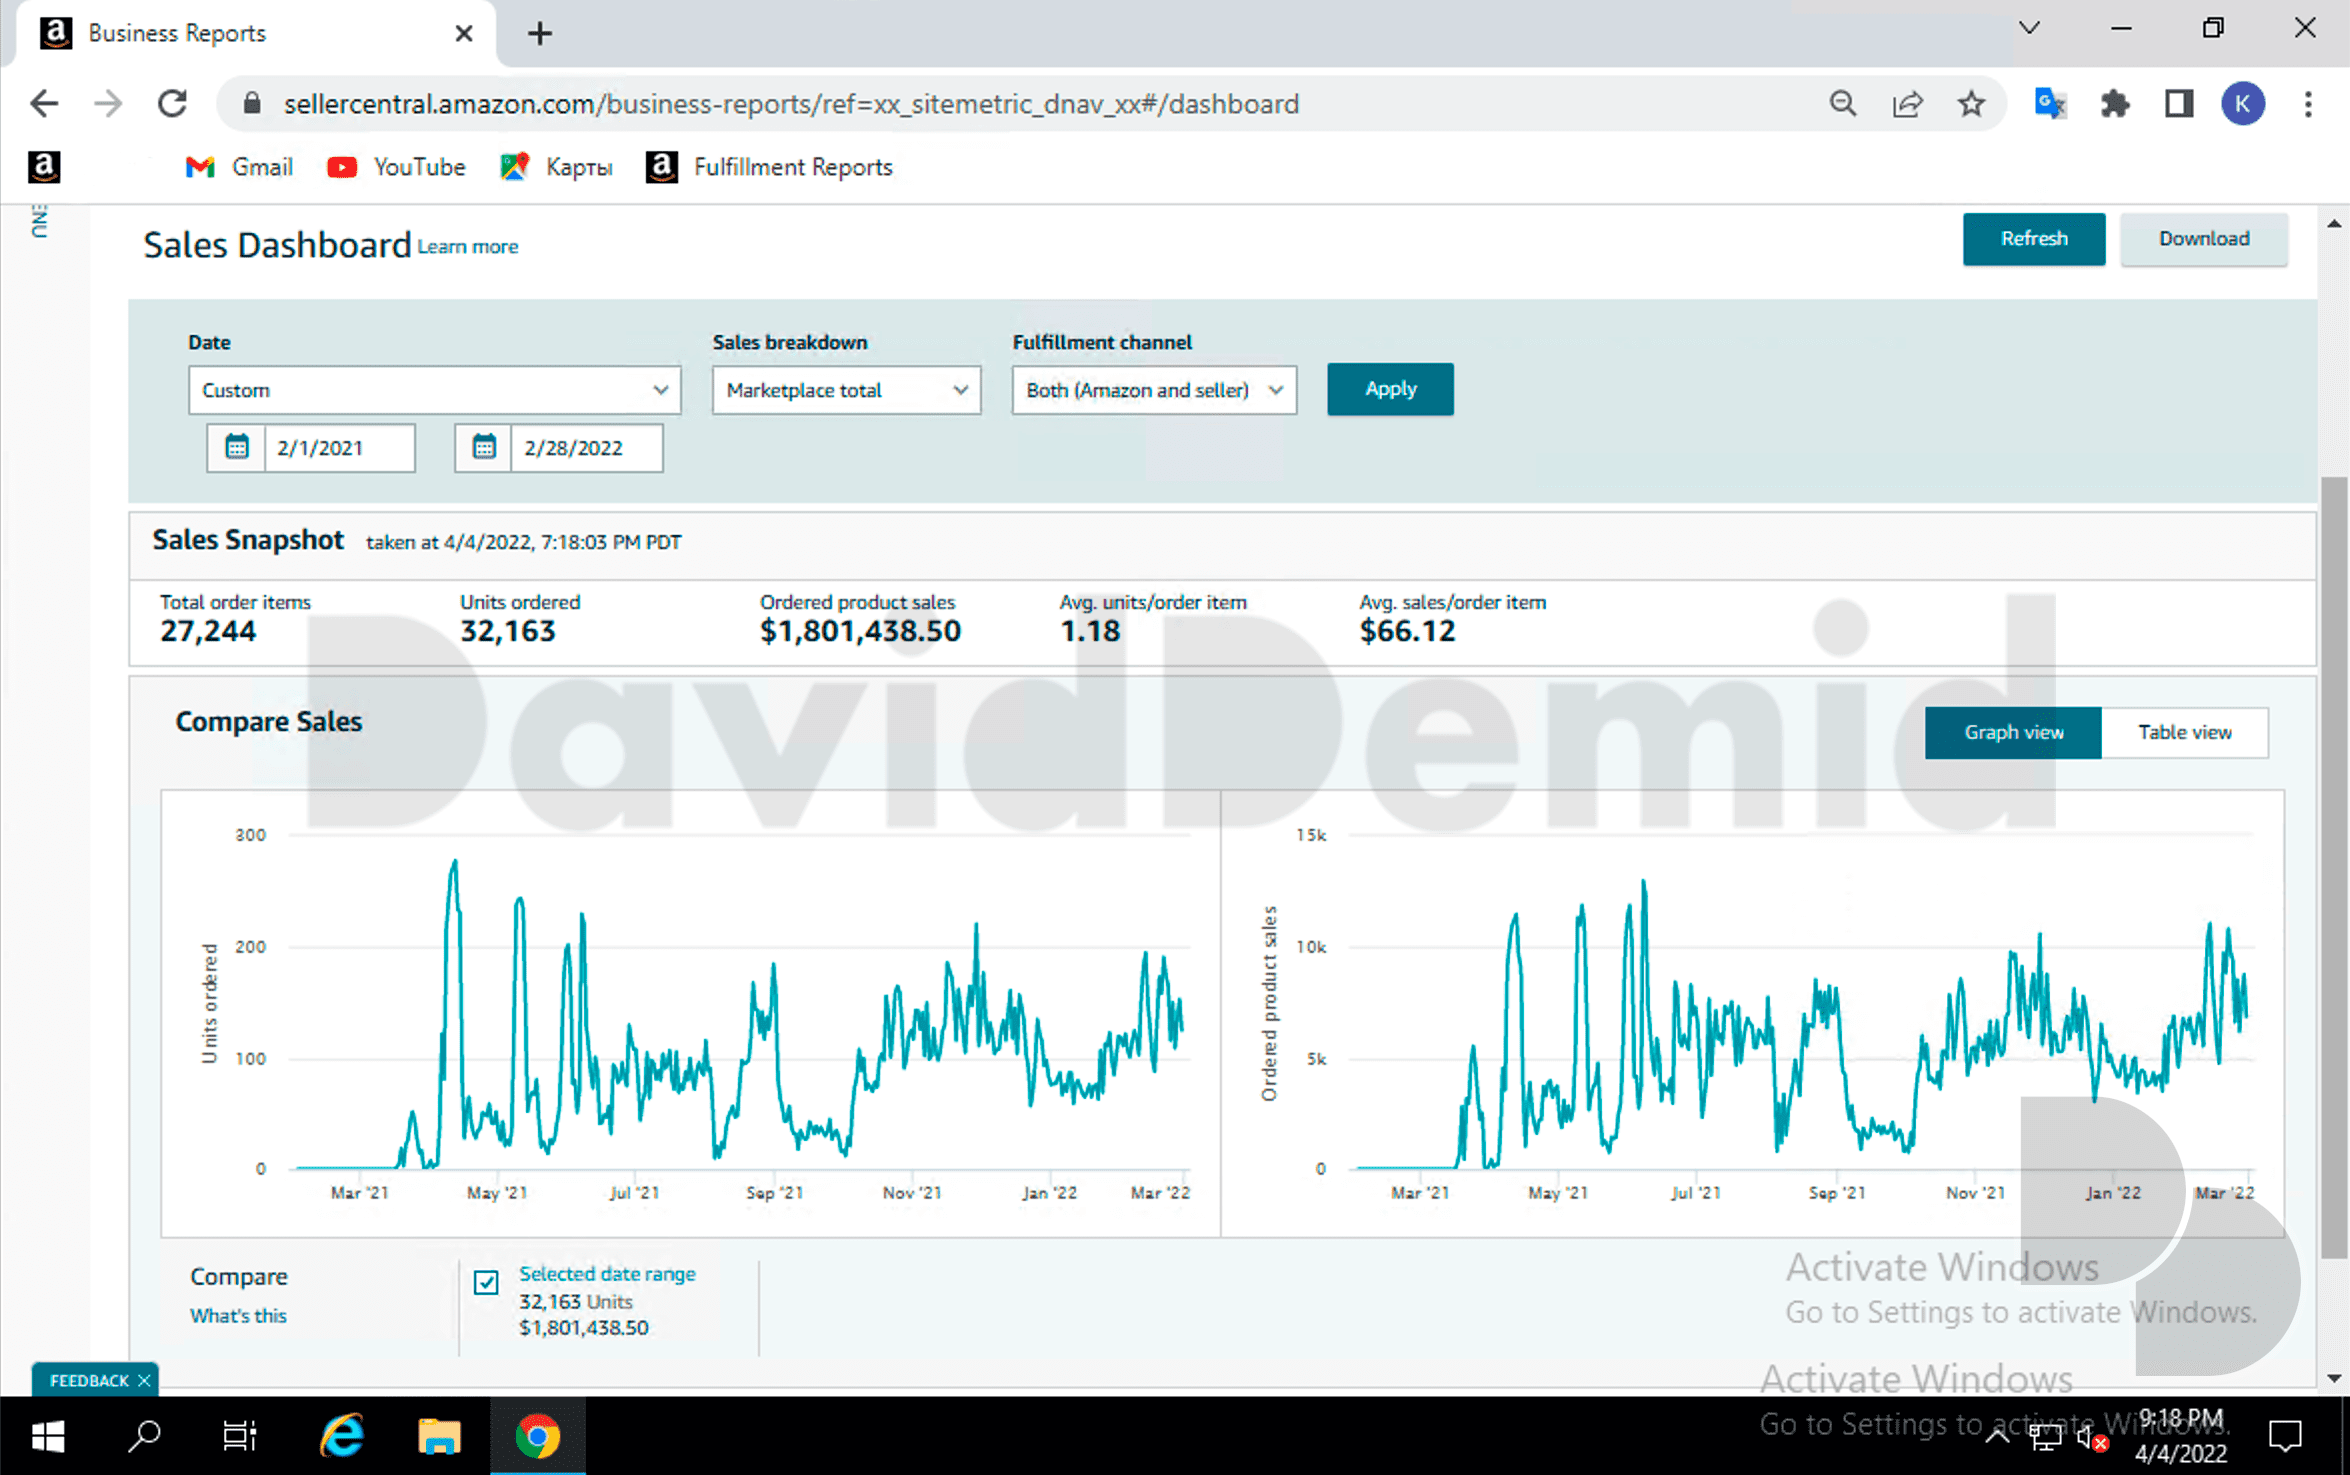The image size is (2350, 1475).
Task: Close the FEEDBACK tab with its X
Action: pos(144,1381)
